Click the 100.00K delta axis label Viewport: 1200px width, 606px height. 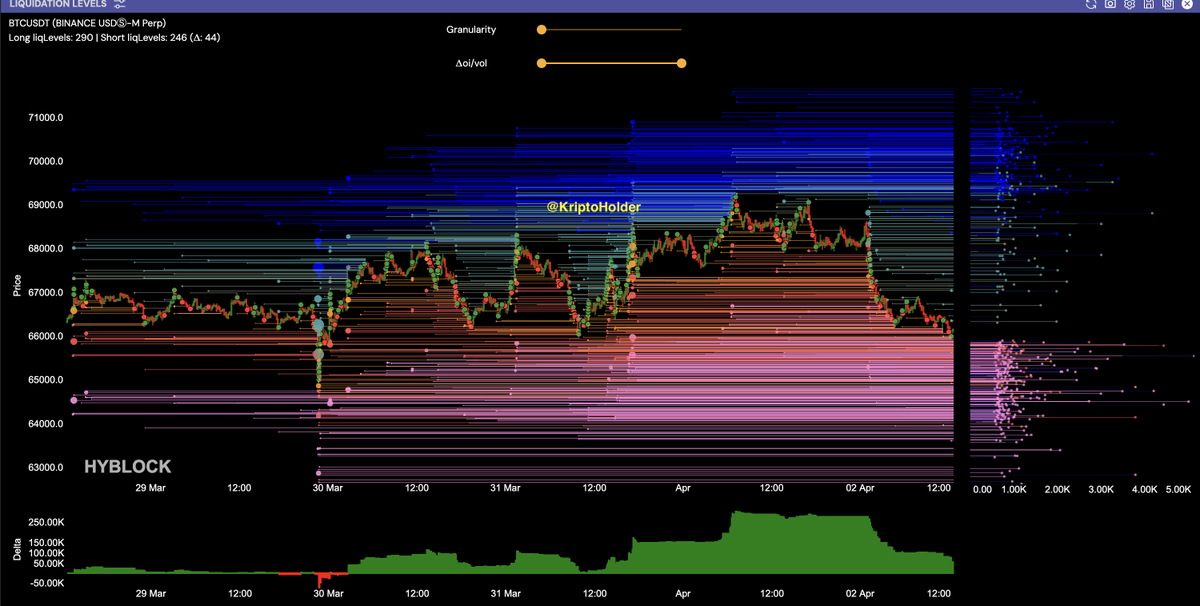pos(44,553)
